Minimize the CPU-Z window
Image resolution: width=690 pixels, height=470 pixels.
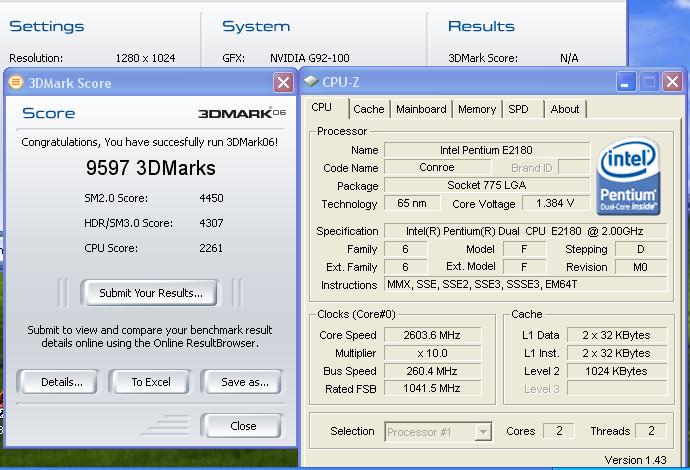pyautogui.click(x=625, y=82)
